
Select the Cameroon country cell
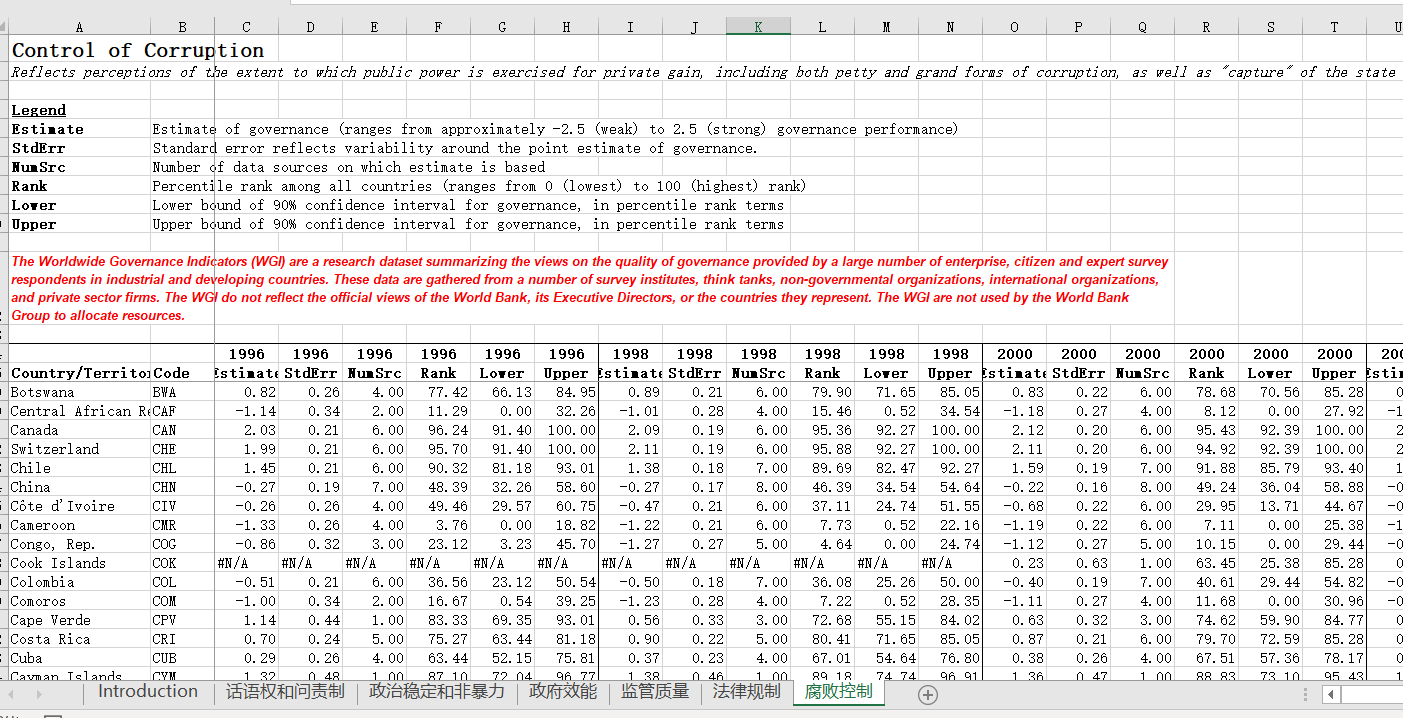click(80, 525)
